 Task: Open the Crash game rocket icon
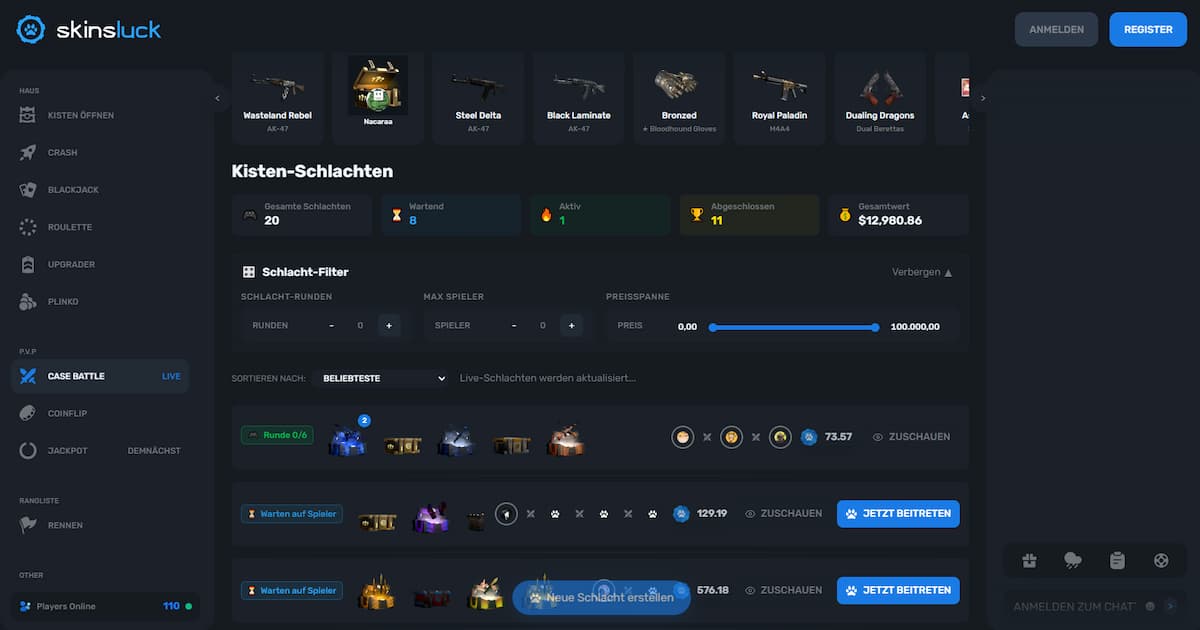click(28, 152)
